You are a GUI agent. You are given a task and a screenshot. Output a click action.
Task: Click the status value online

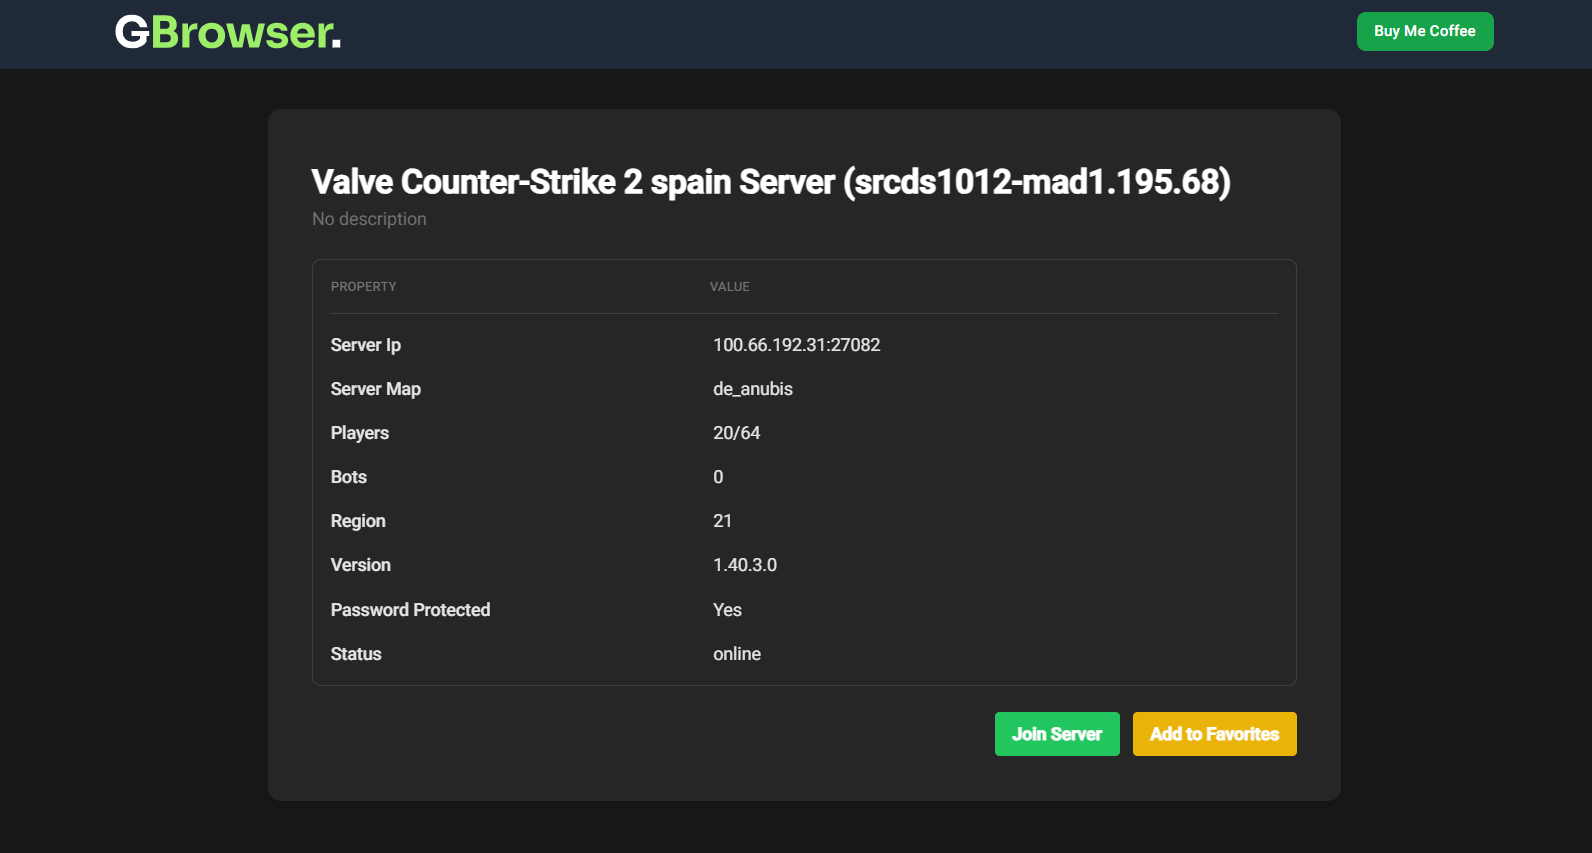pyautogui.click(x=737, y=654)
